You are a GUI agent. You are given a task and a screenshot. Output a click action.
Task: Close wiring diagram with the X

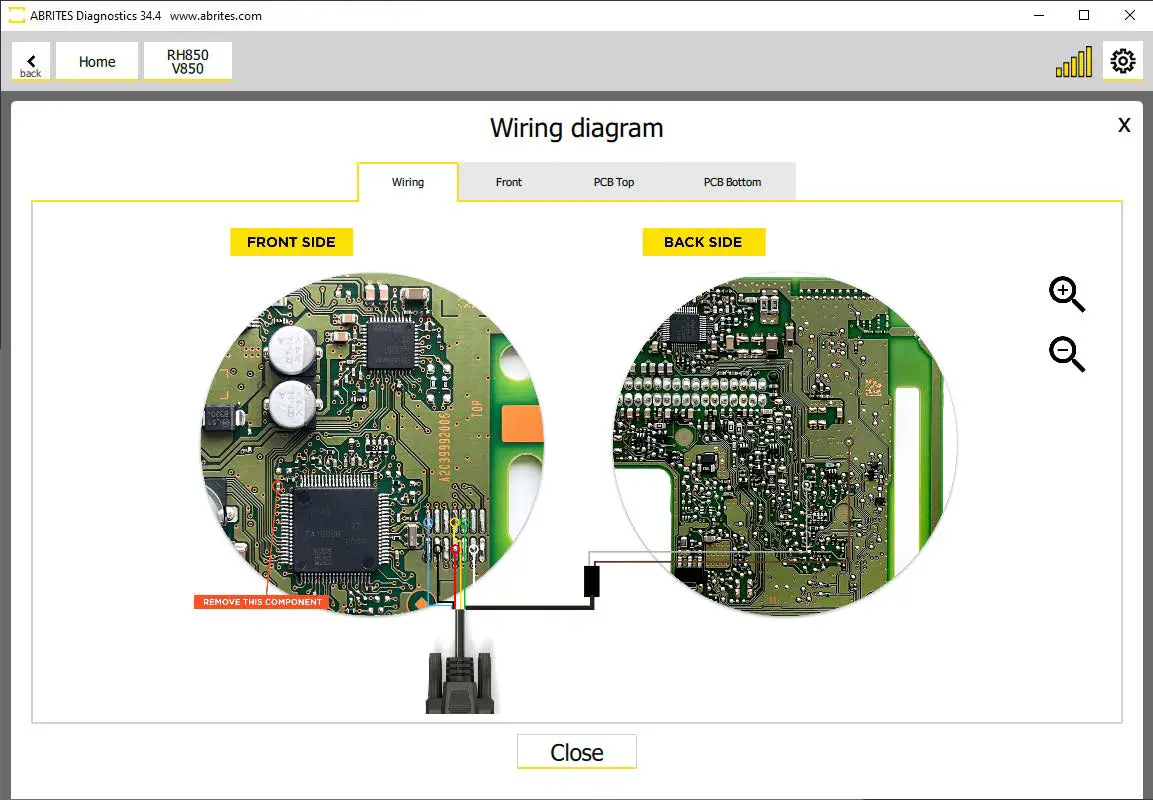click(x=1124, y=125)
